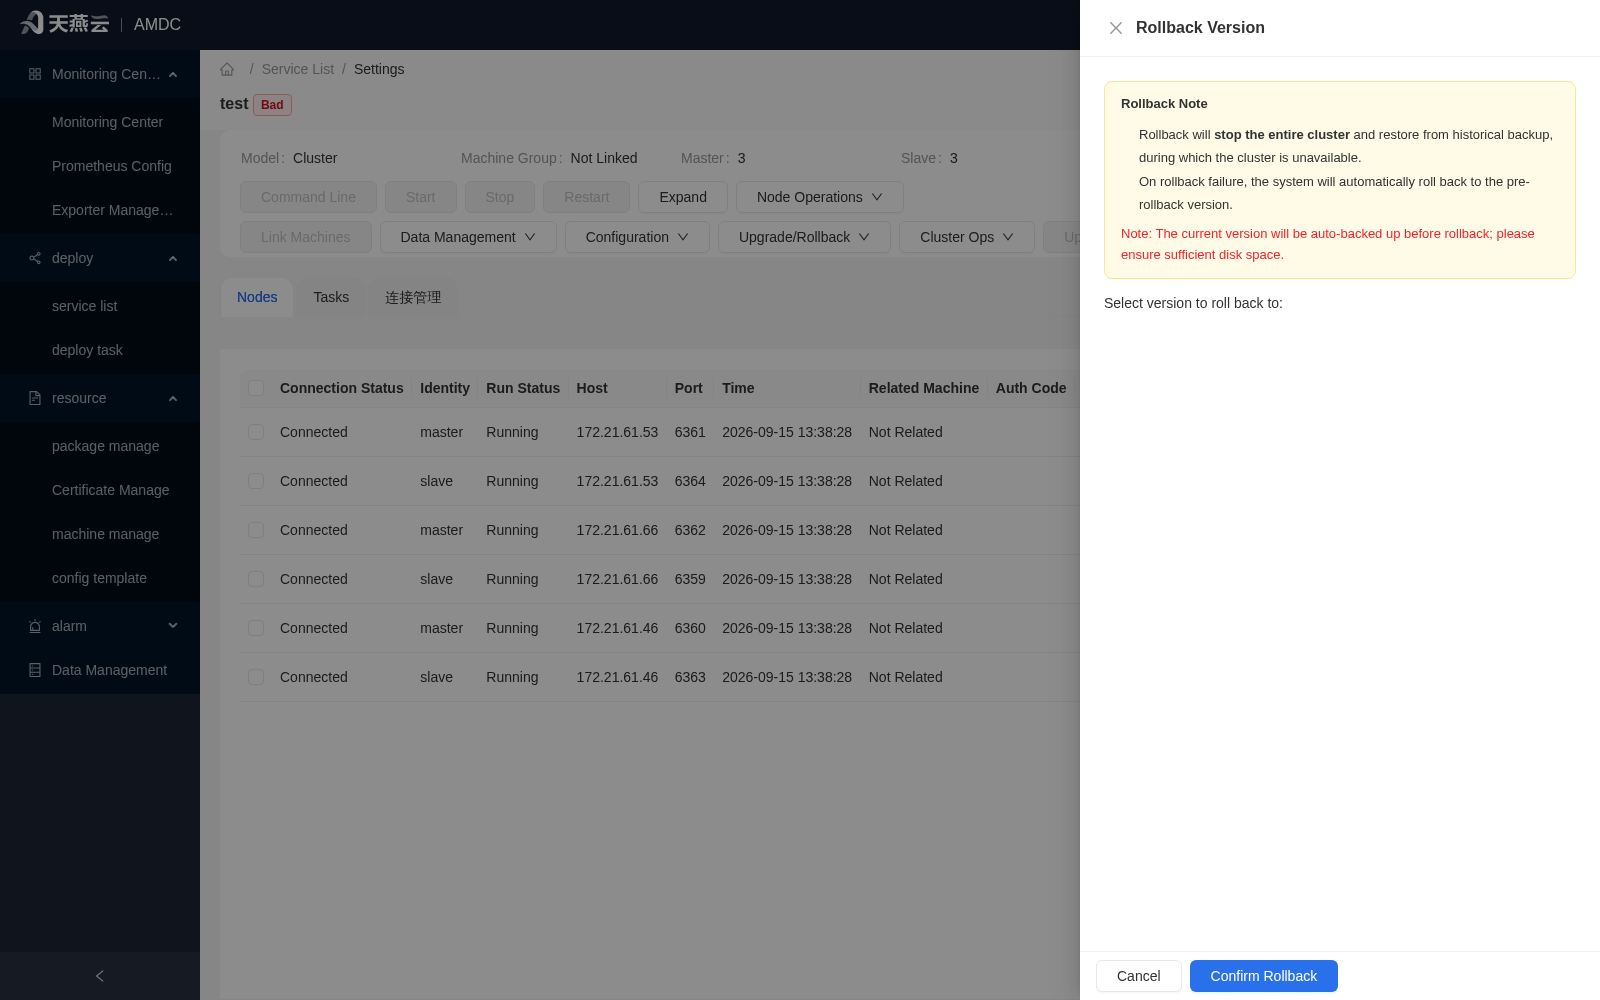Click the Monitoring Center grid icon
This screenshot has height=1000, width=1600.
pyautogui.click(x=35, y=74)
